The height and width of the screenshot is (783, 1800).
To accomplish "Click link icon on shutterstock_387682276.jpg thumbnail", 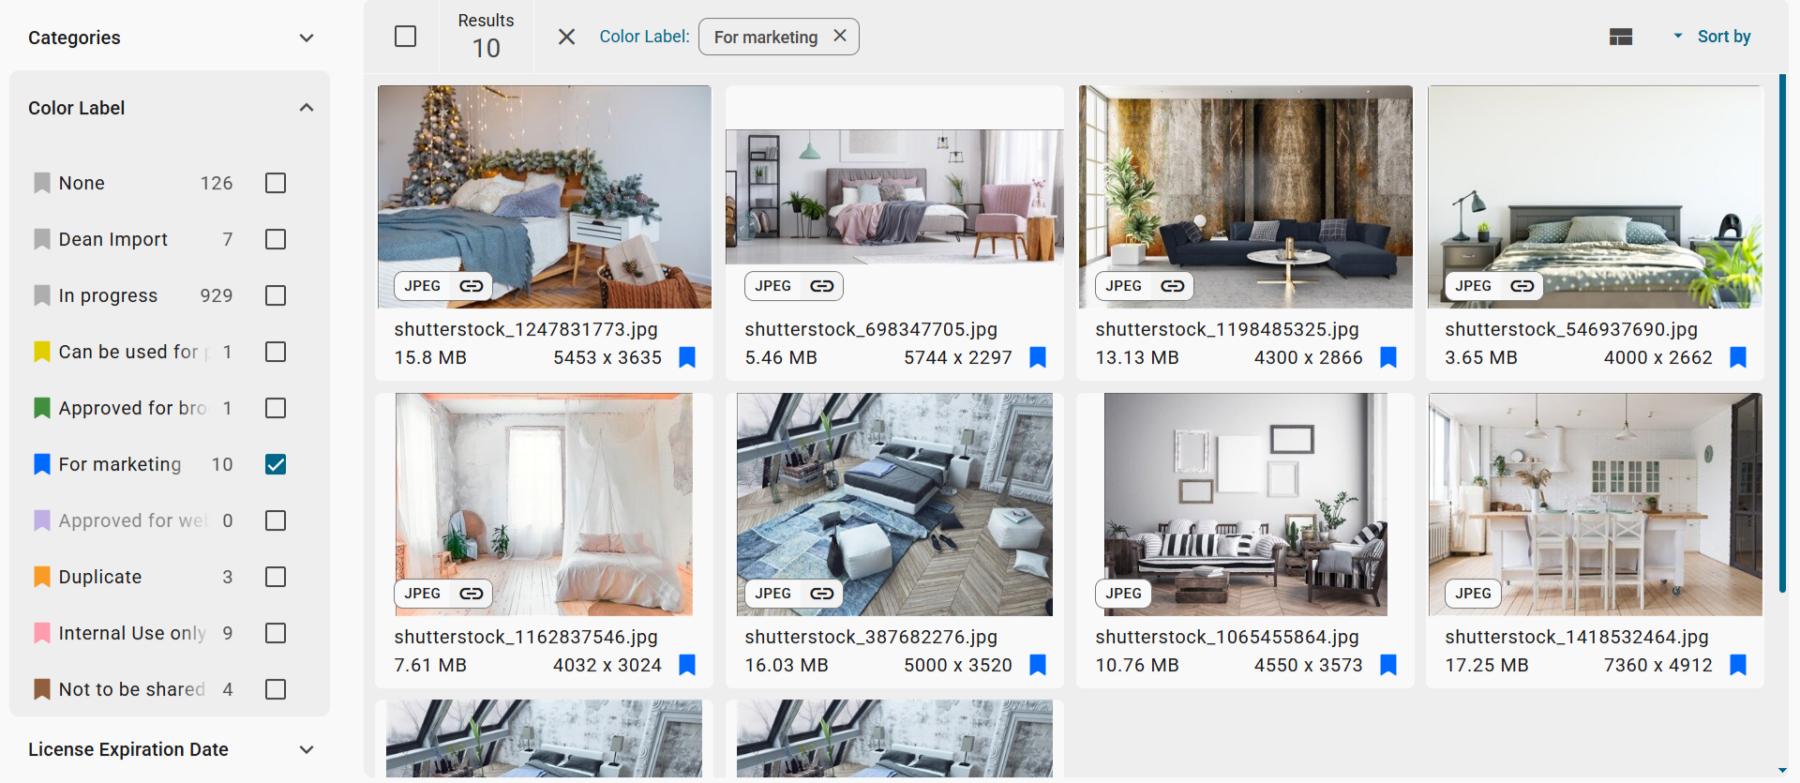I will pos(822,594).
